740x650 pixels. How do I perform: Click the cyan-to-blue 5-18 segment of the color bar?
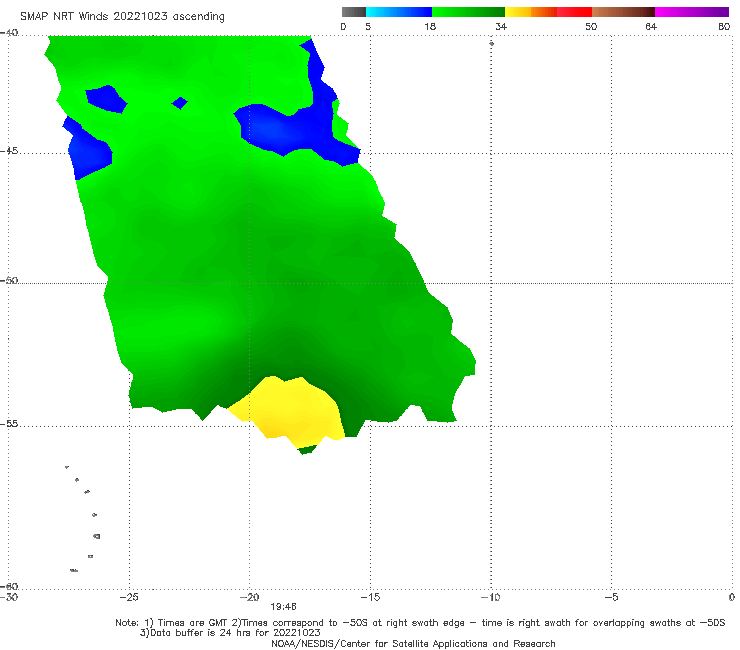click(399, 12)
